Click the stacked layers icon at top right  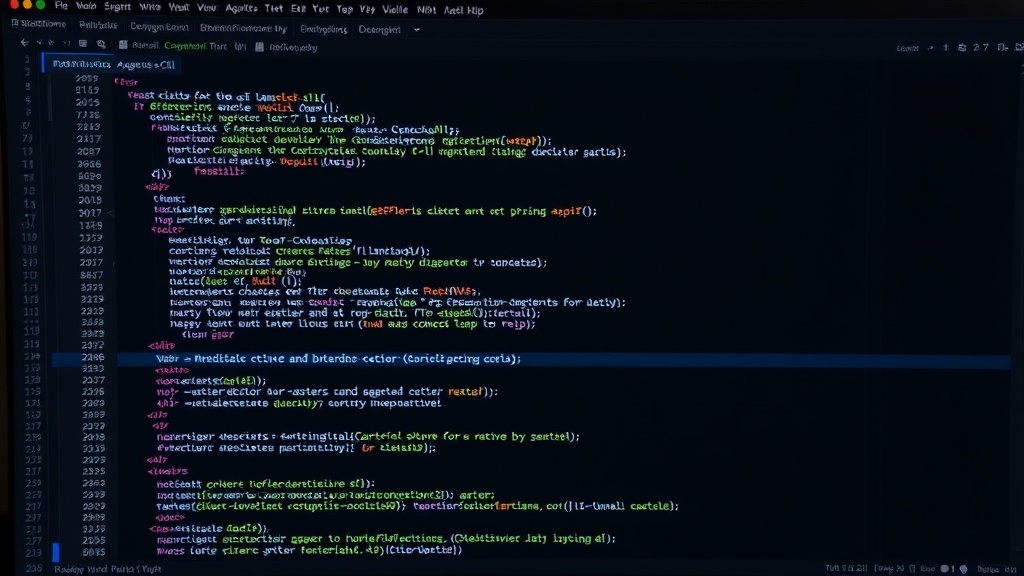962,48
